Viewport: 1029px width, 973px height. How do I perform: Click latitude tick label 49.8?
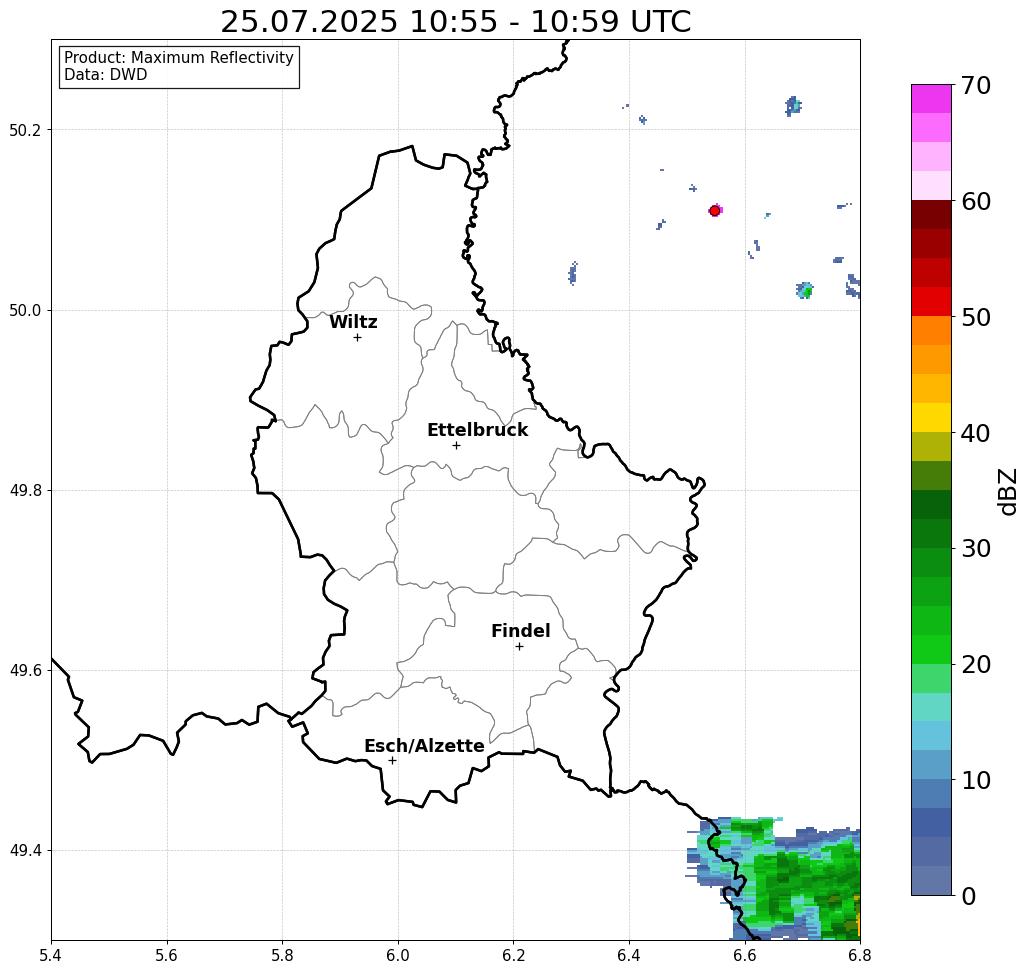[25, 491]
